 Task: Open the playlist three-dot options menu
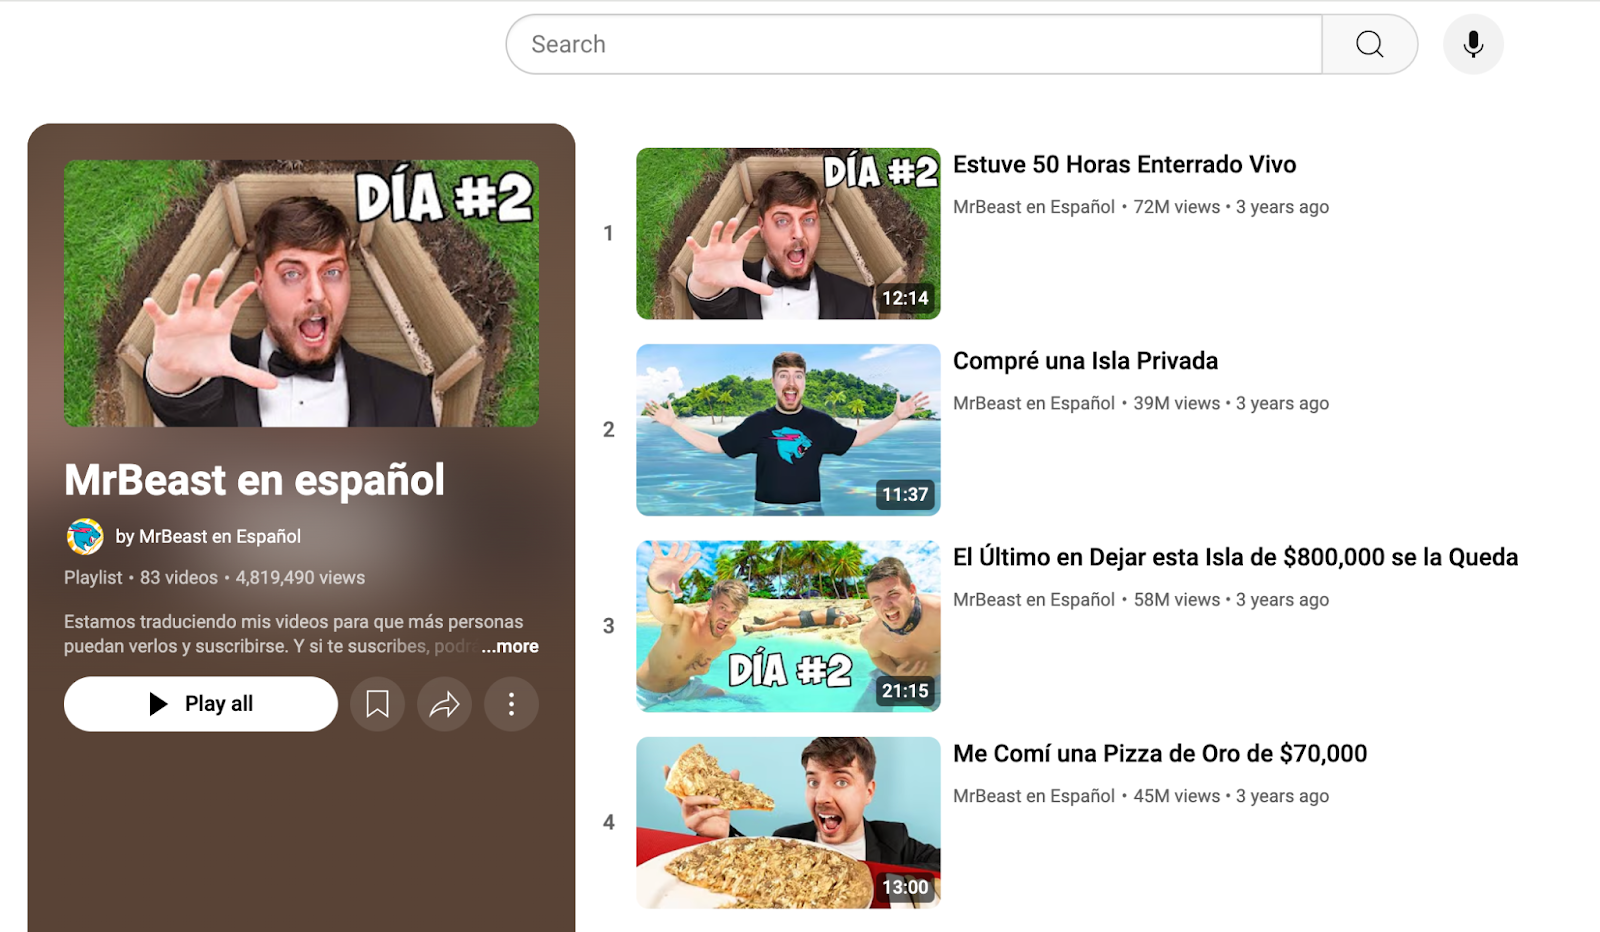tap(511, 704)
